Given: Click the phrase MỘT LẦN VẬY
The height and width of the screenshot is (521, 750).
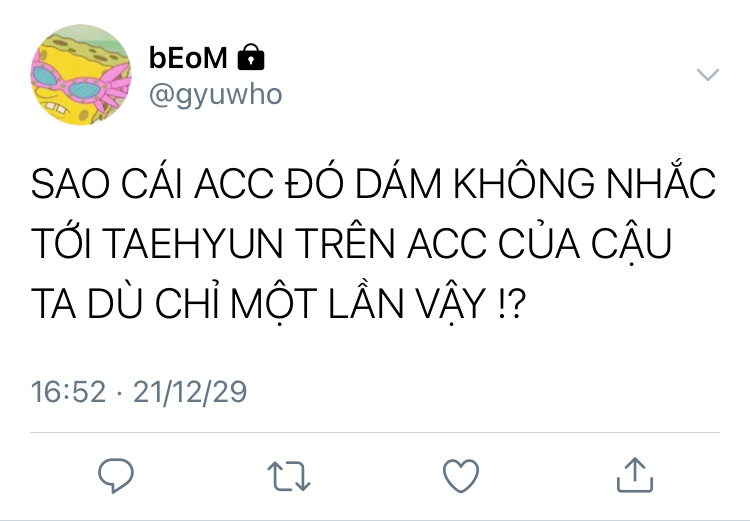Looking at the screenshot, I should pos(358,304).
